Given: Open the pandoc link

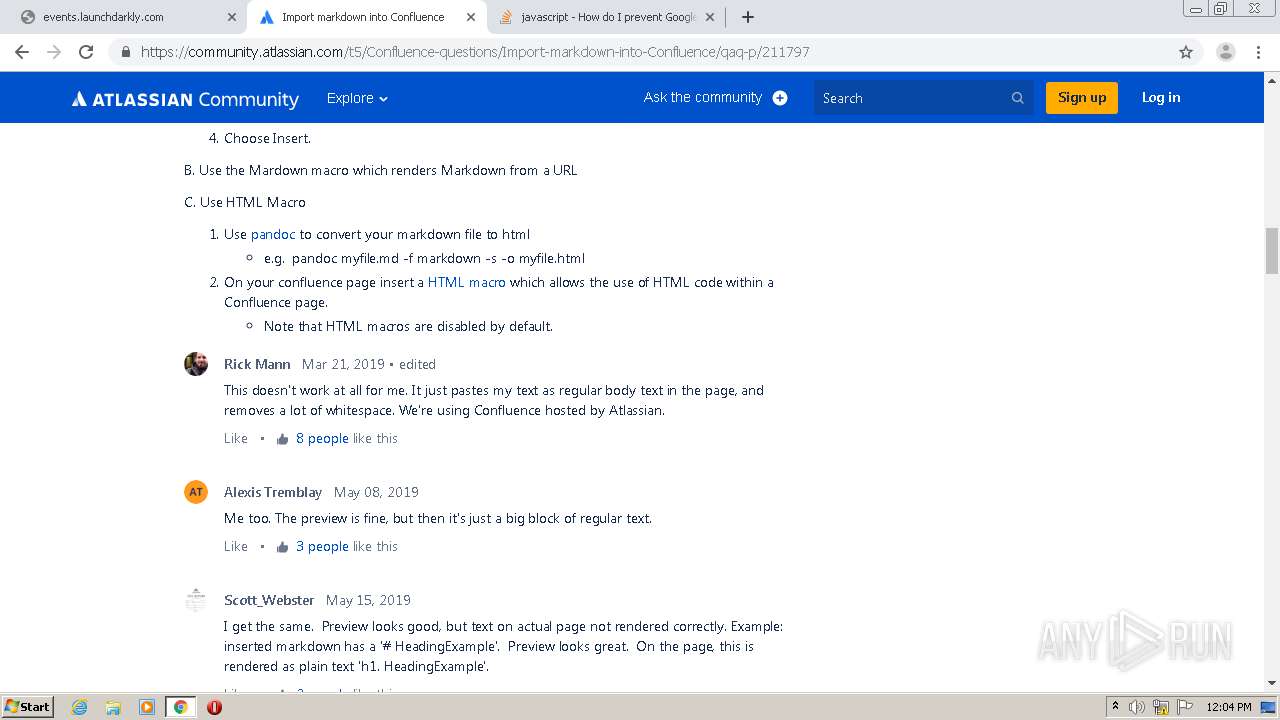Looking at the screenshot, I should coord(273,234).
